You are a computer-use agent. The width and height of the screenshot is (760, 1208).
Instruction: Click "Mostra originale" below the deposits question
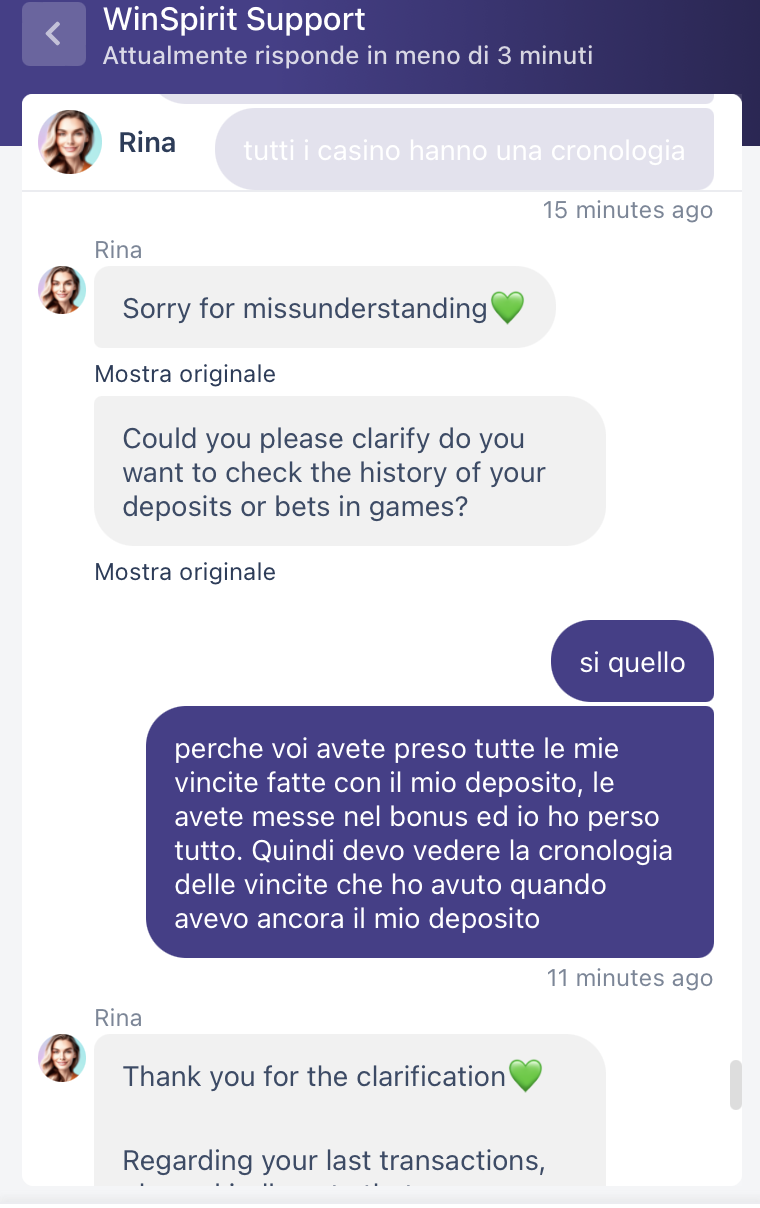(185, 572)
